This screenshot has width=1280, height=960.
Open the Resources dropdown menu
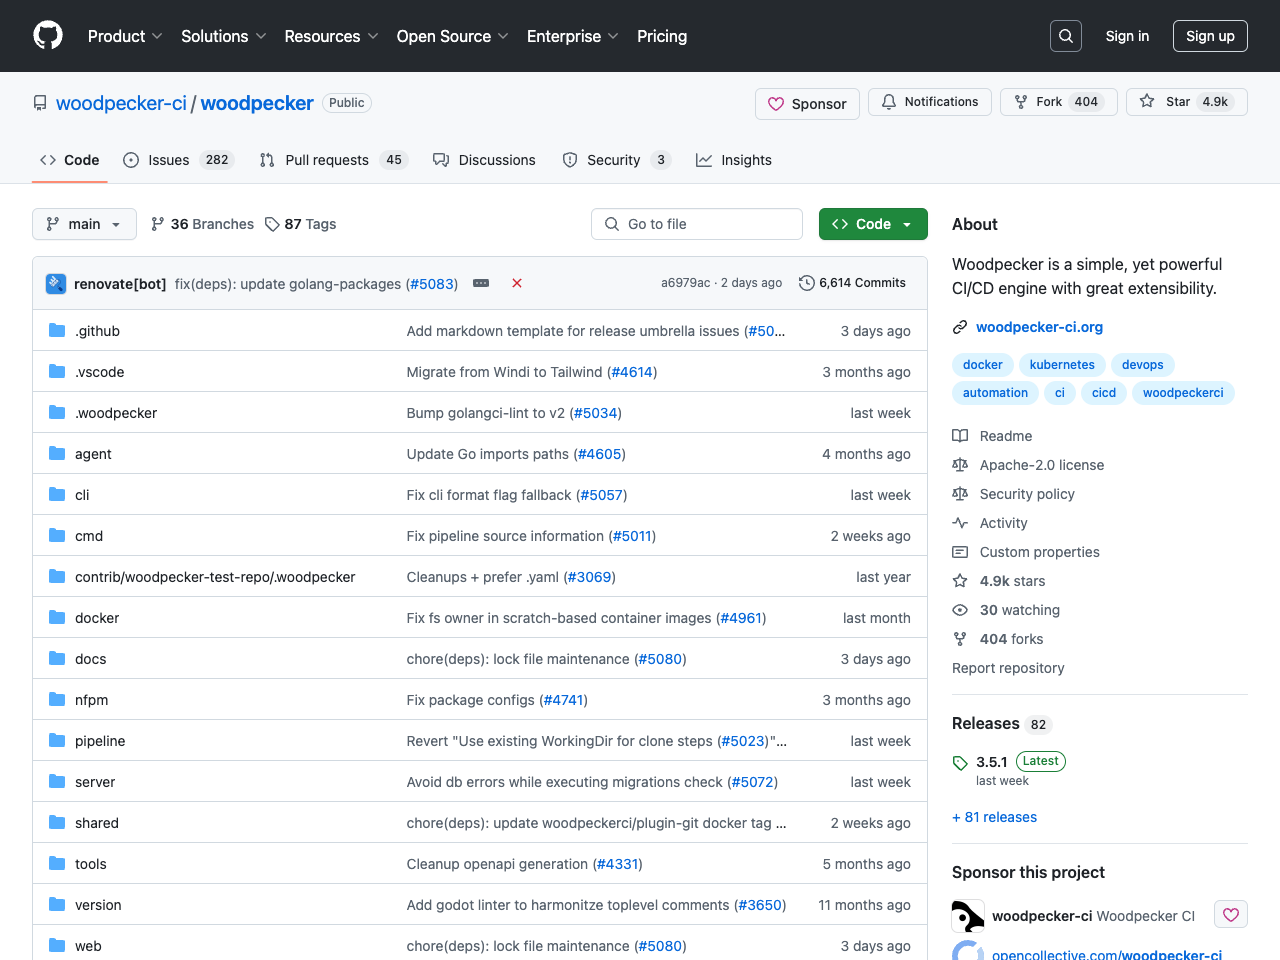click(331, 36)
